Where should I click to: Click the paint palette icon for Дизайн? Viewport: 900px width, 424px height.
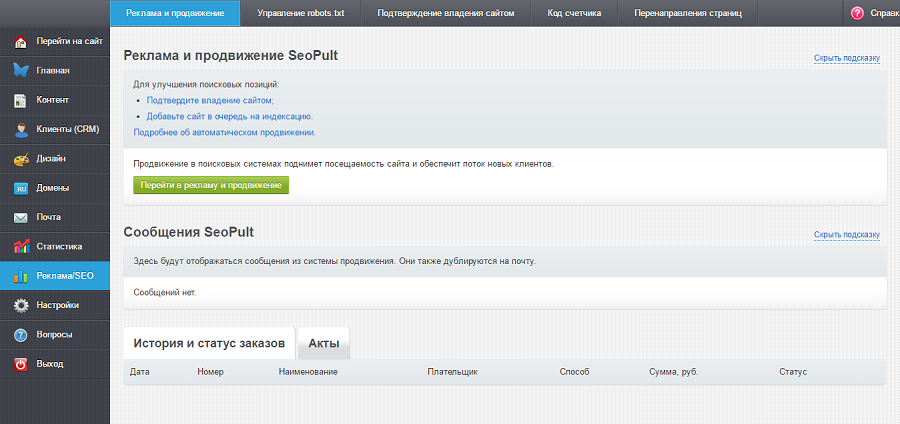pos(21,159)
